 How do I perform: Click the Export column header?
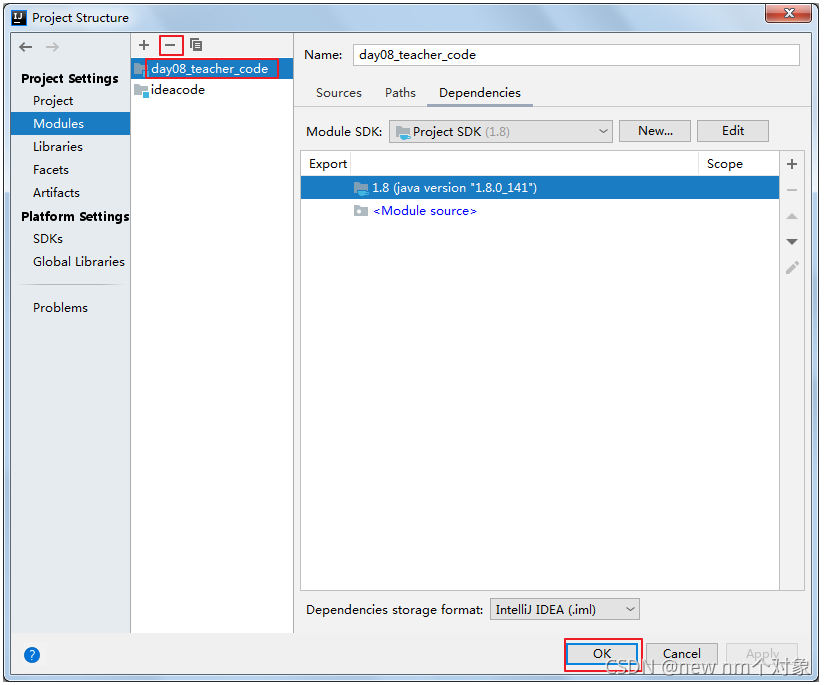(328, 164)
